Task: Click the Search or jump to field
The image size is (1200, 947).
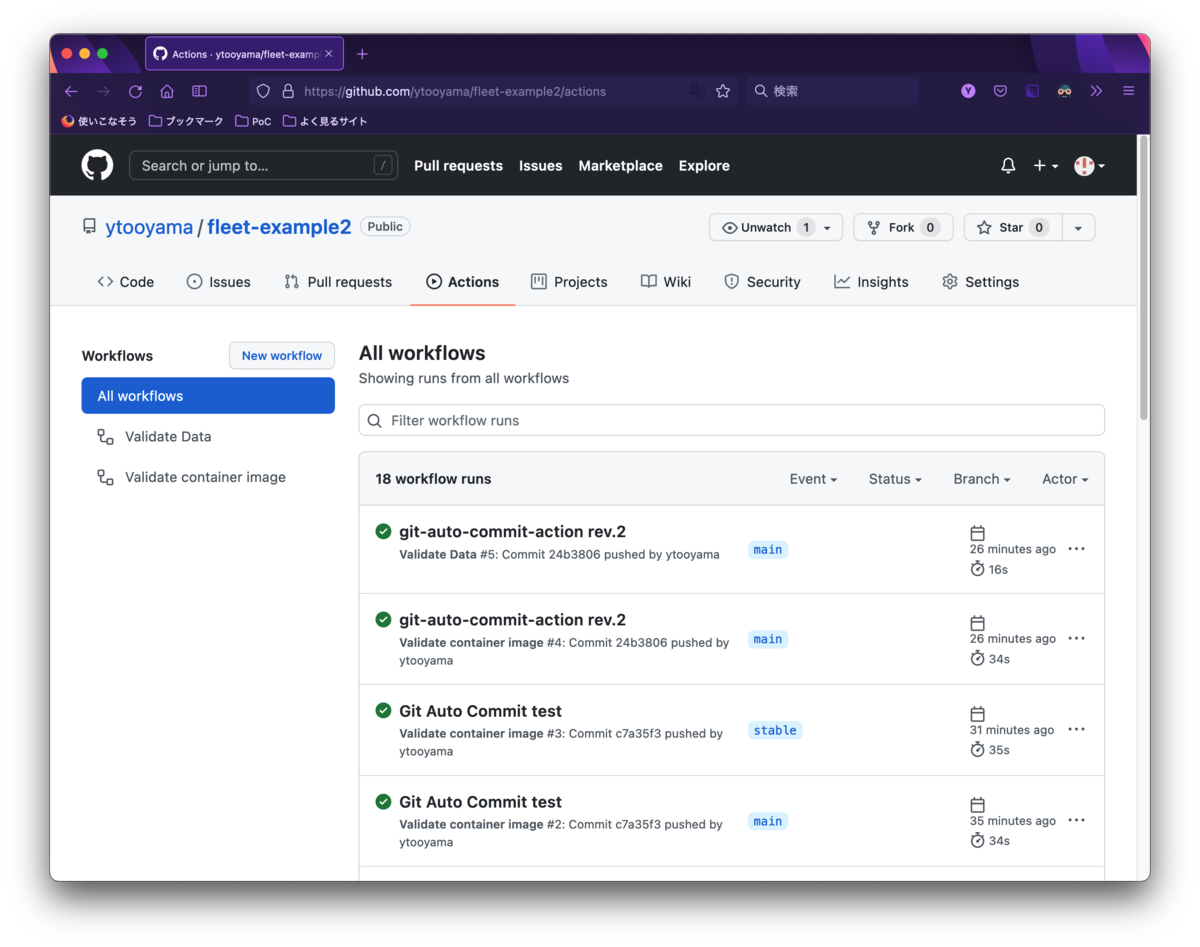Action: (264, 166)
